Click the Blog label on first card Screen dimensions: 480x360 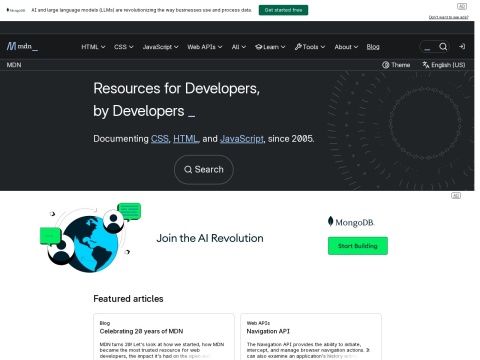point(105,323)
